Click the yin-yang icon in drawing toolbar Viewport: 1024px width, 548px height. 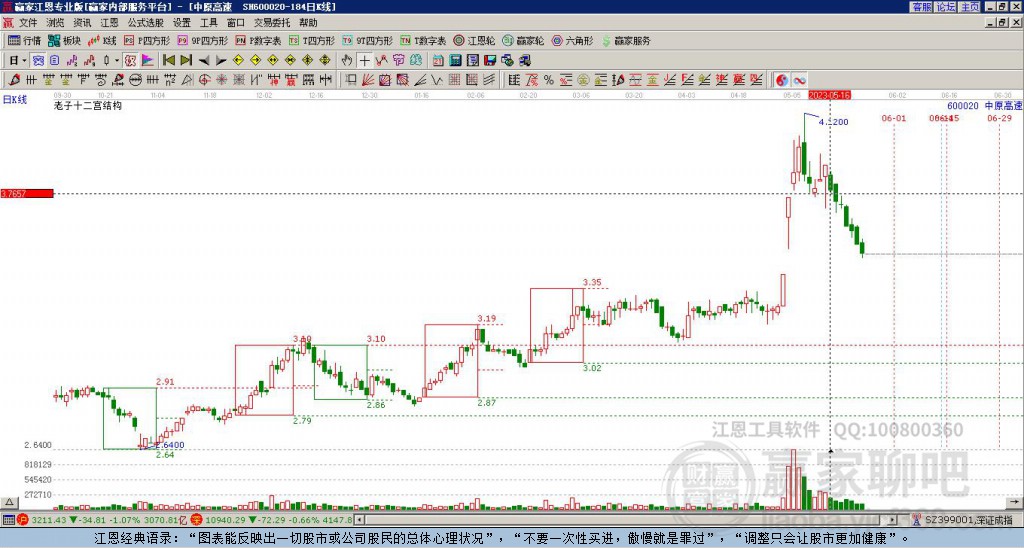coord(782,80)
